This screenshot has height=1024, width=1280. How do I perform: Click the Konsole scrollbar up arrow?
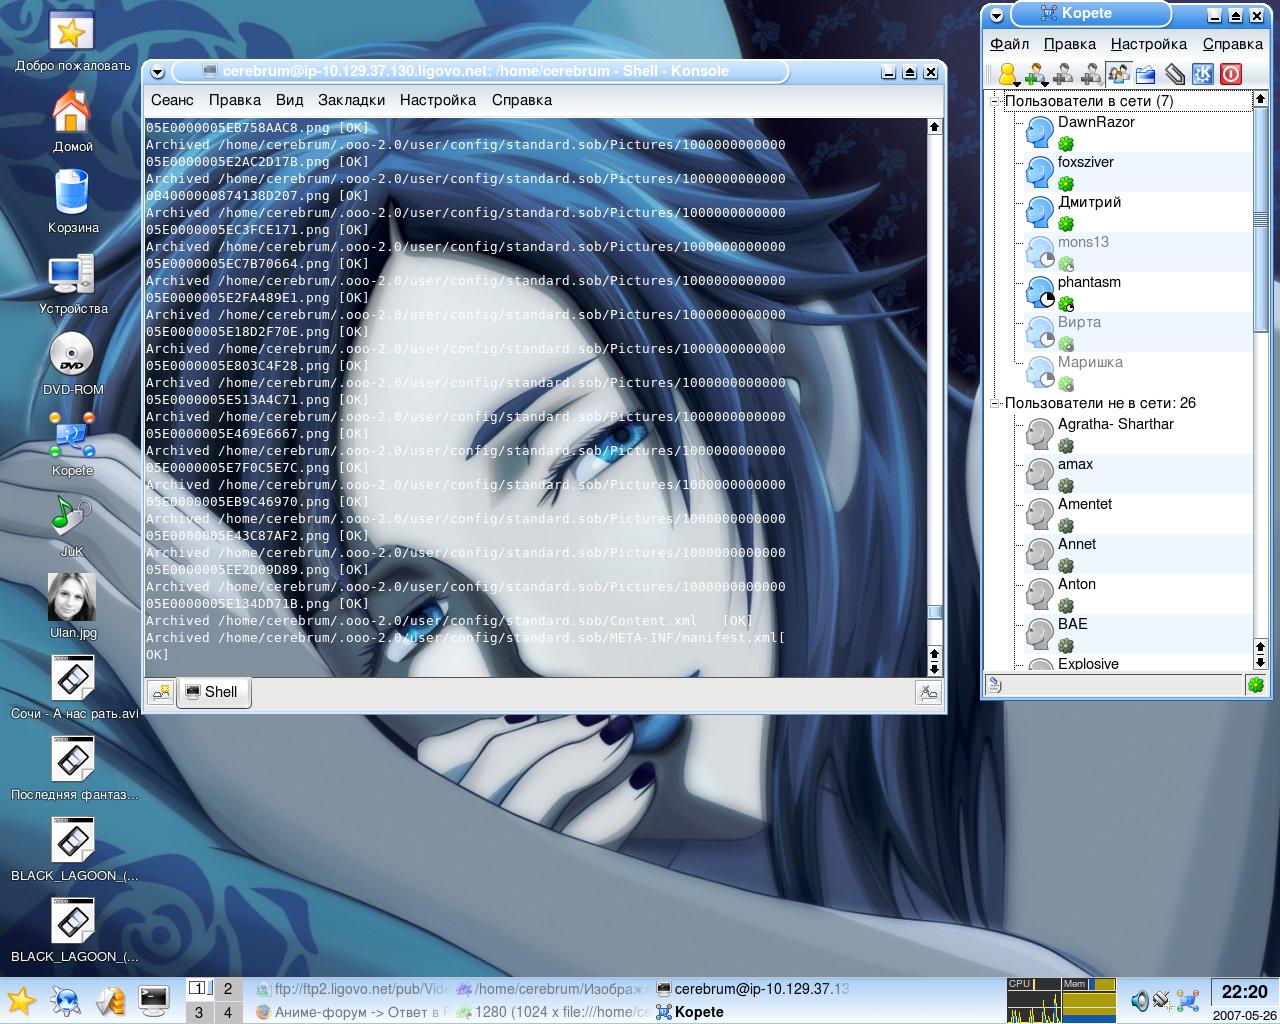pyautogui.click(x=934, y=127)
